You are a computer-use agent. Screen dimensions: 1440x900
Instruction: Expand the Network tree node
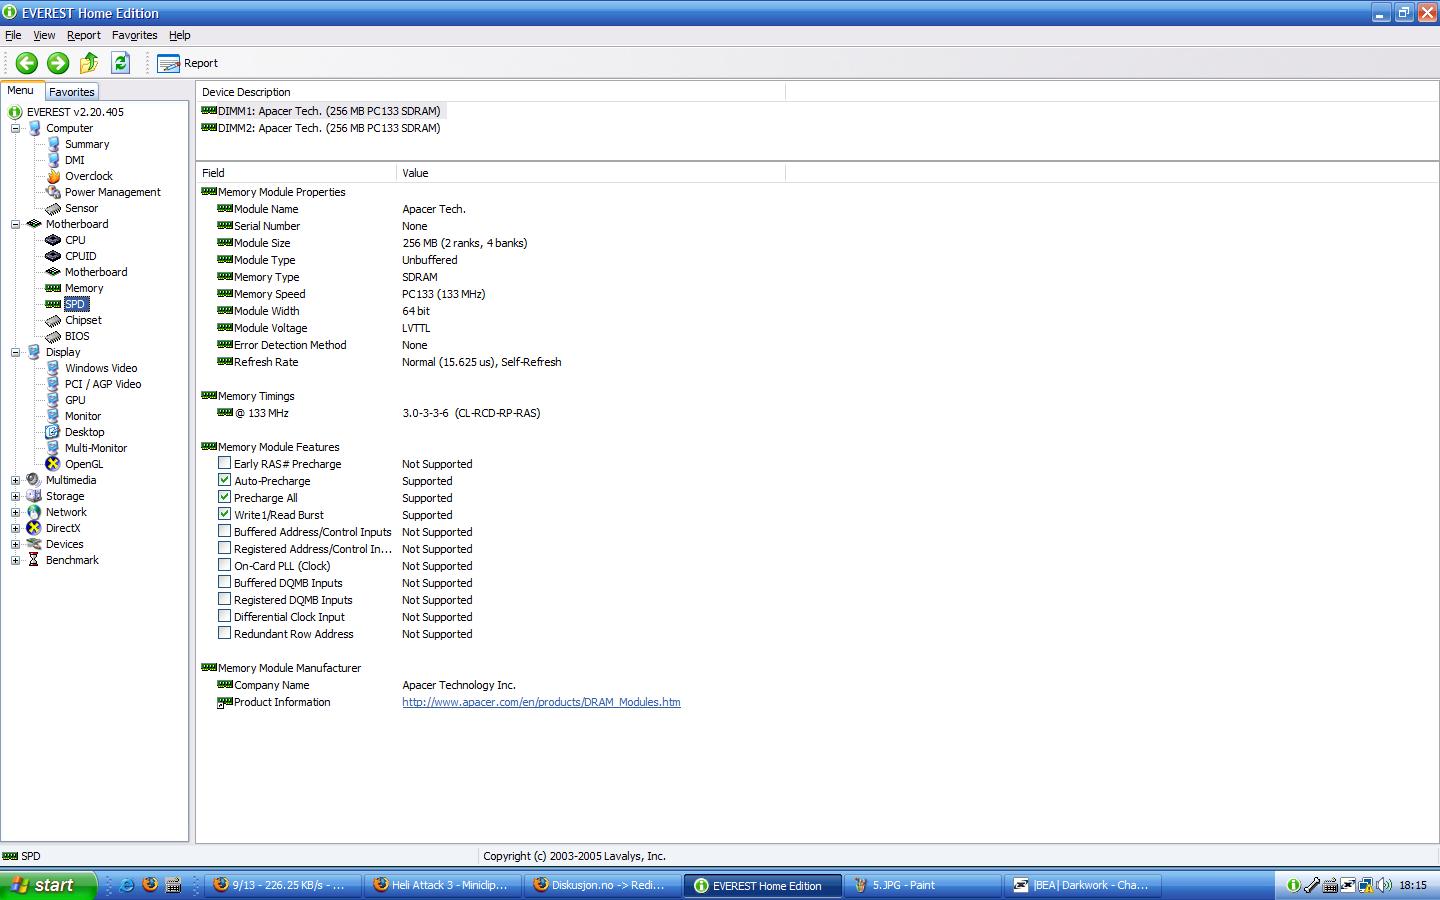tap(16, 512)
